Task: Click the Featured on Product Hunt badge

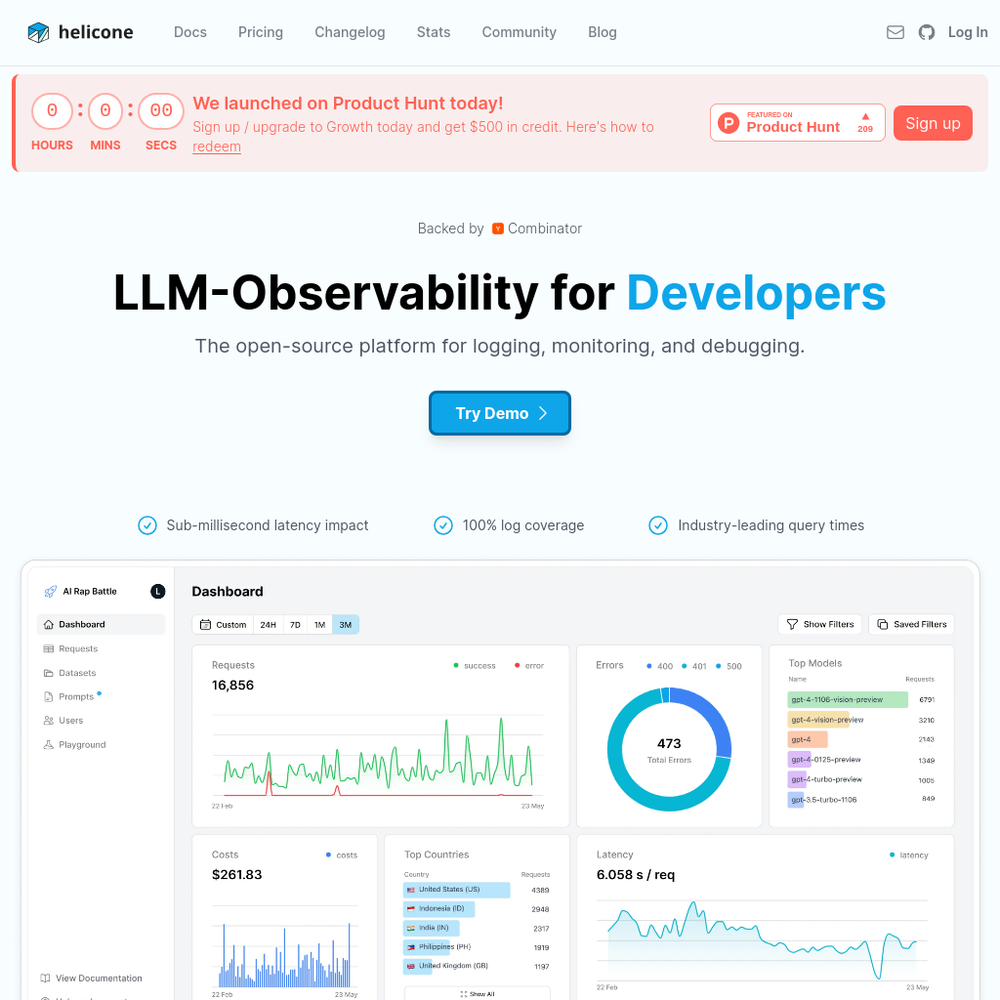Action: (x=797, y=122)
